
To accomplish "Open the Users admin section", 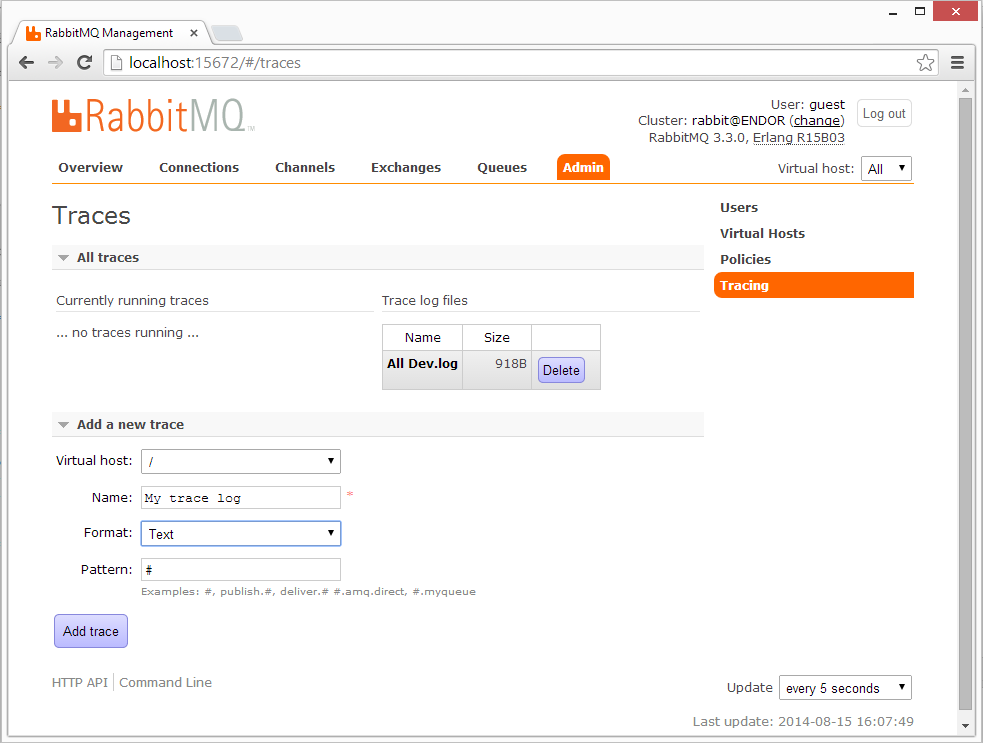I will (739, 208).
